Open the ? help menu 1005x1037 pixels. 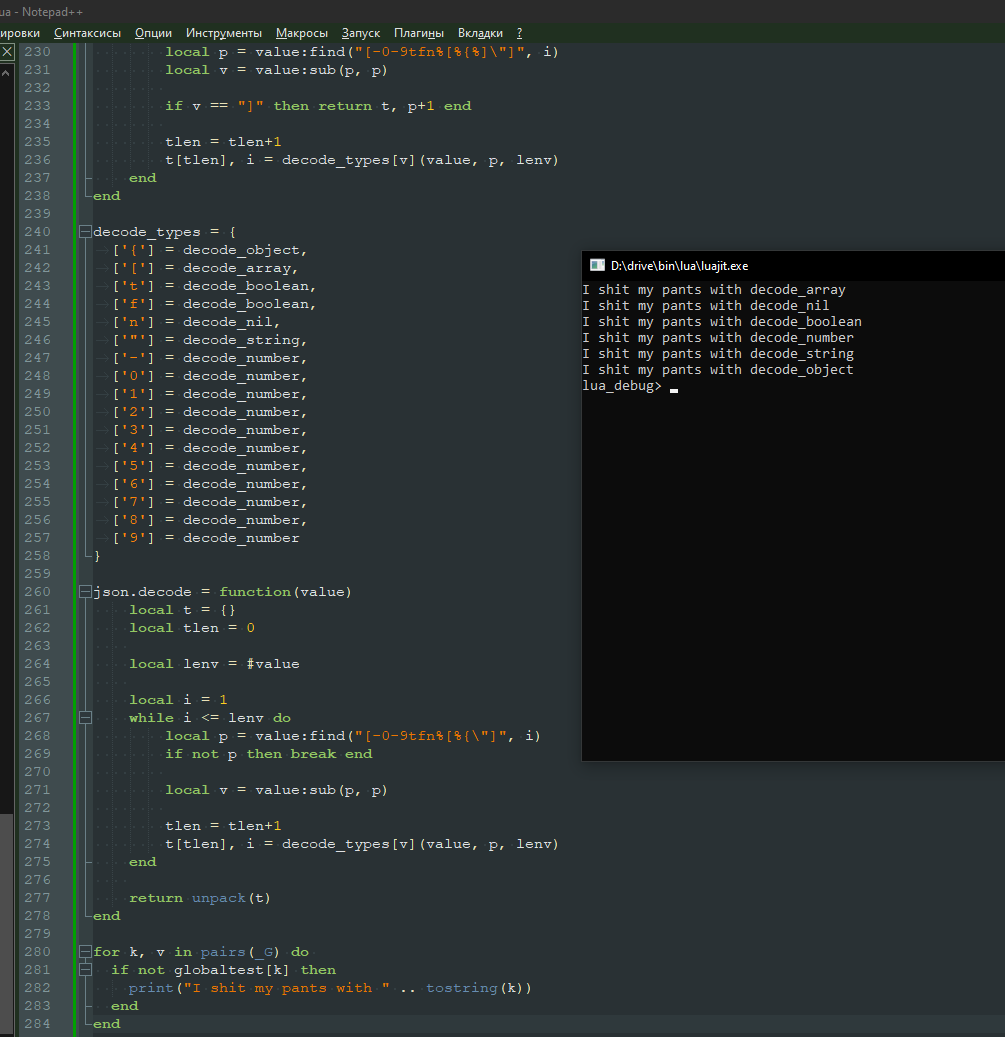[520, 33]
